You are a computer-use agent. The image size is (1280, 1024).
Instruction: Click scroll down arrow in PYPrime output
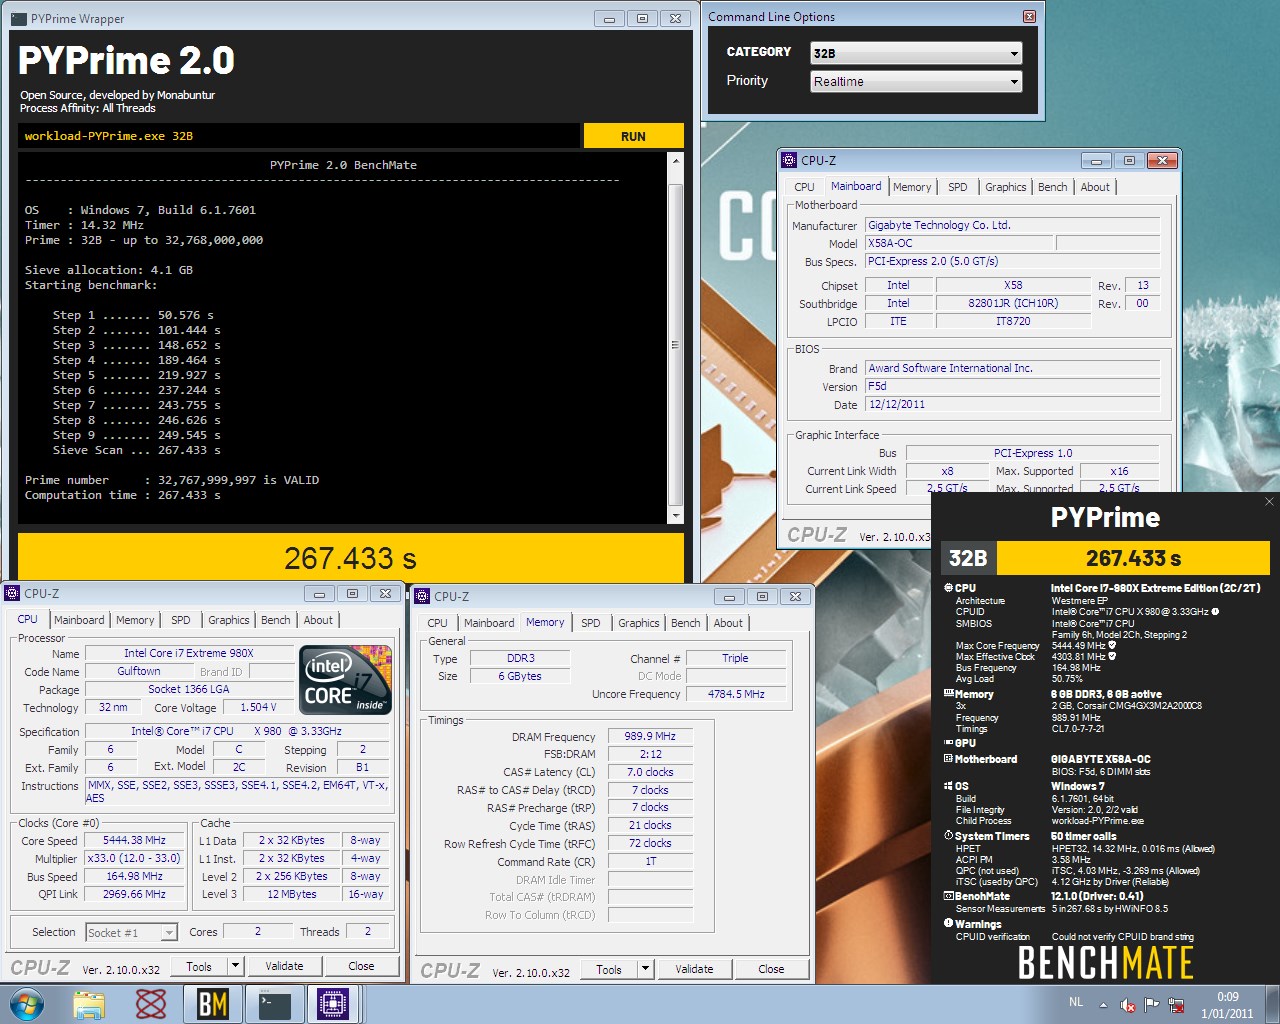click(676, 515)
